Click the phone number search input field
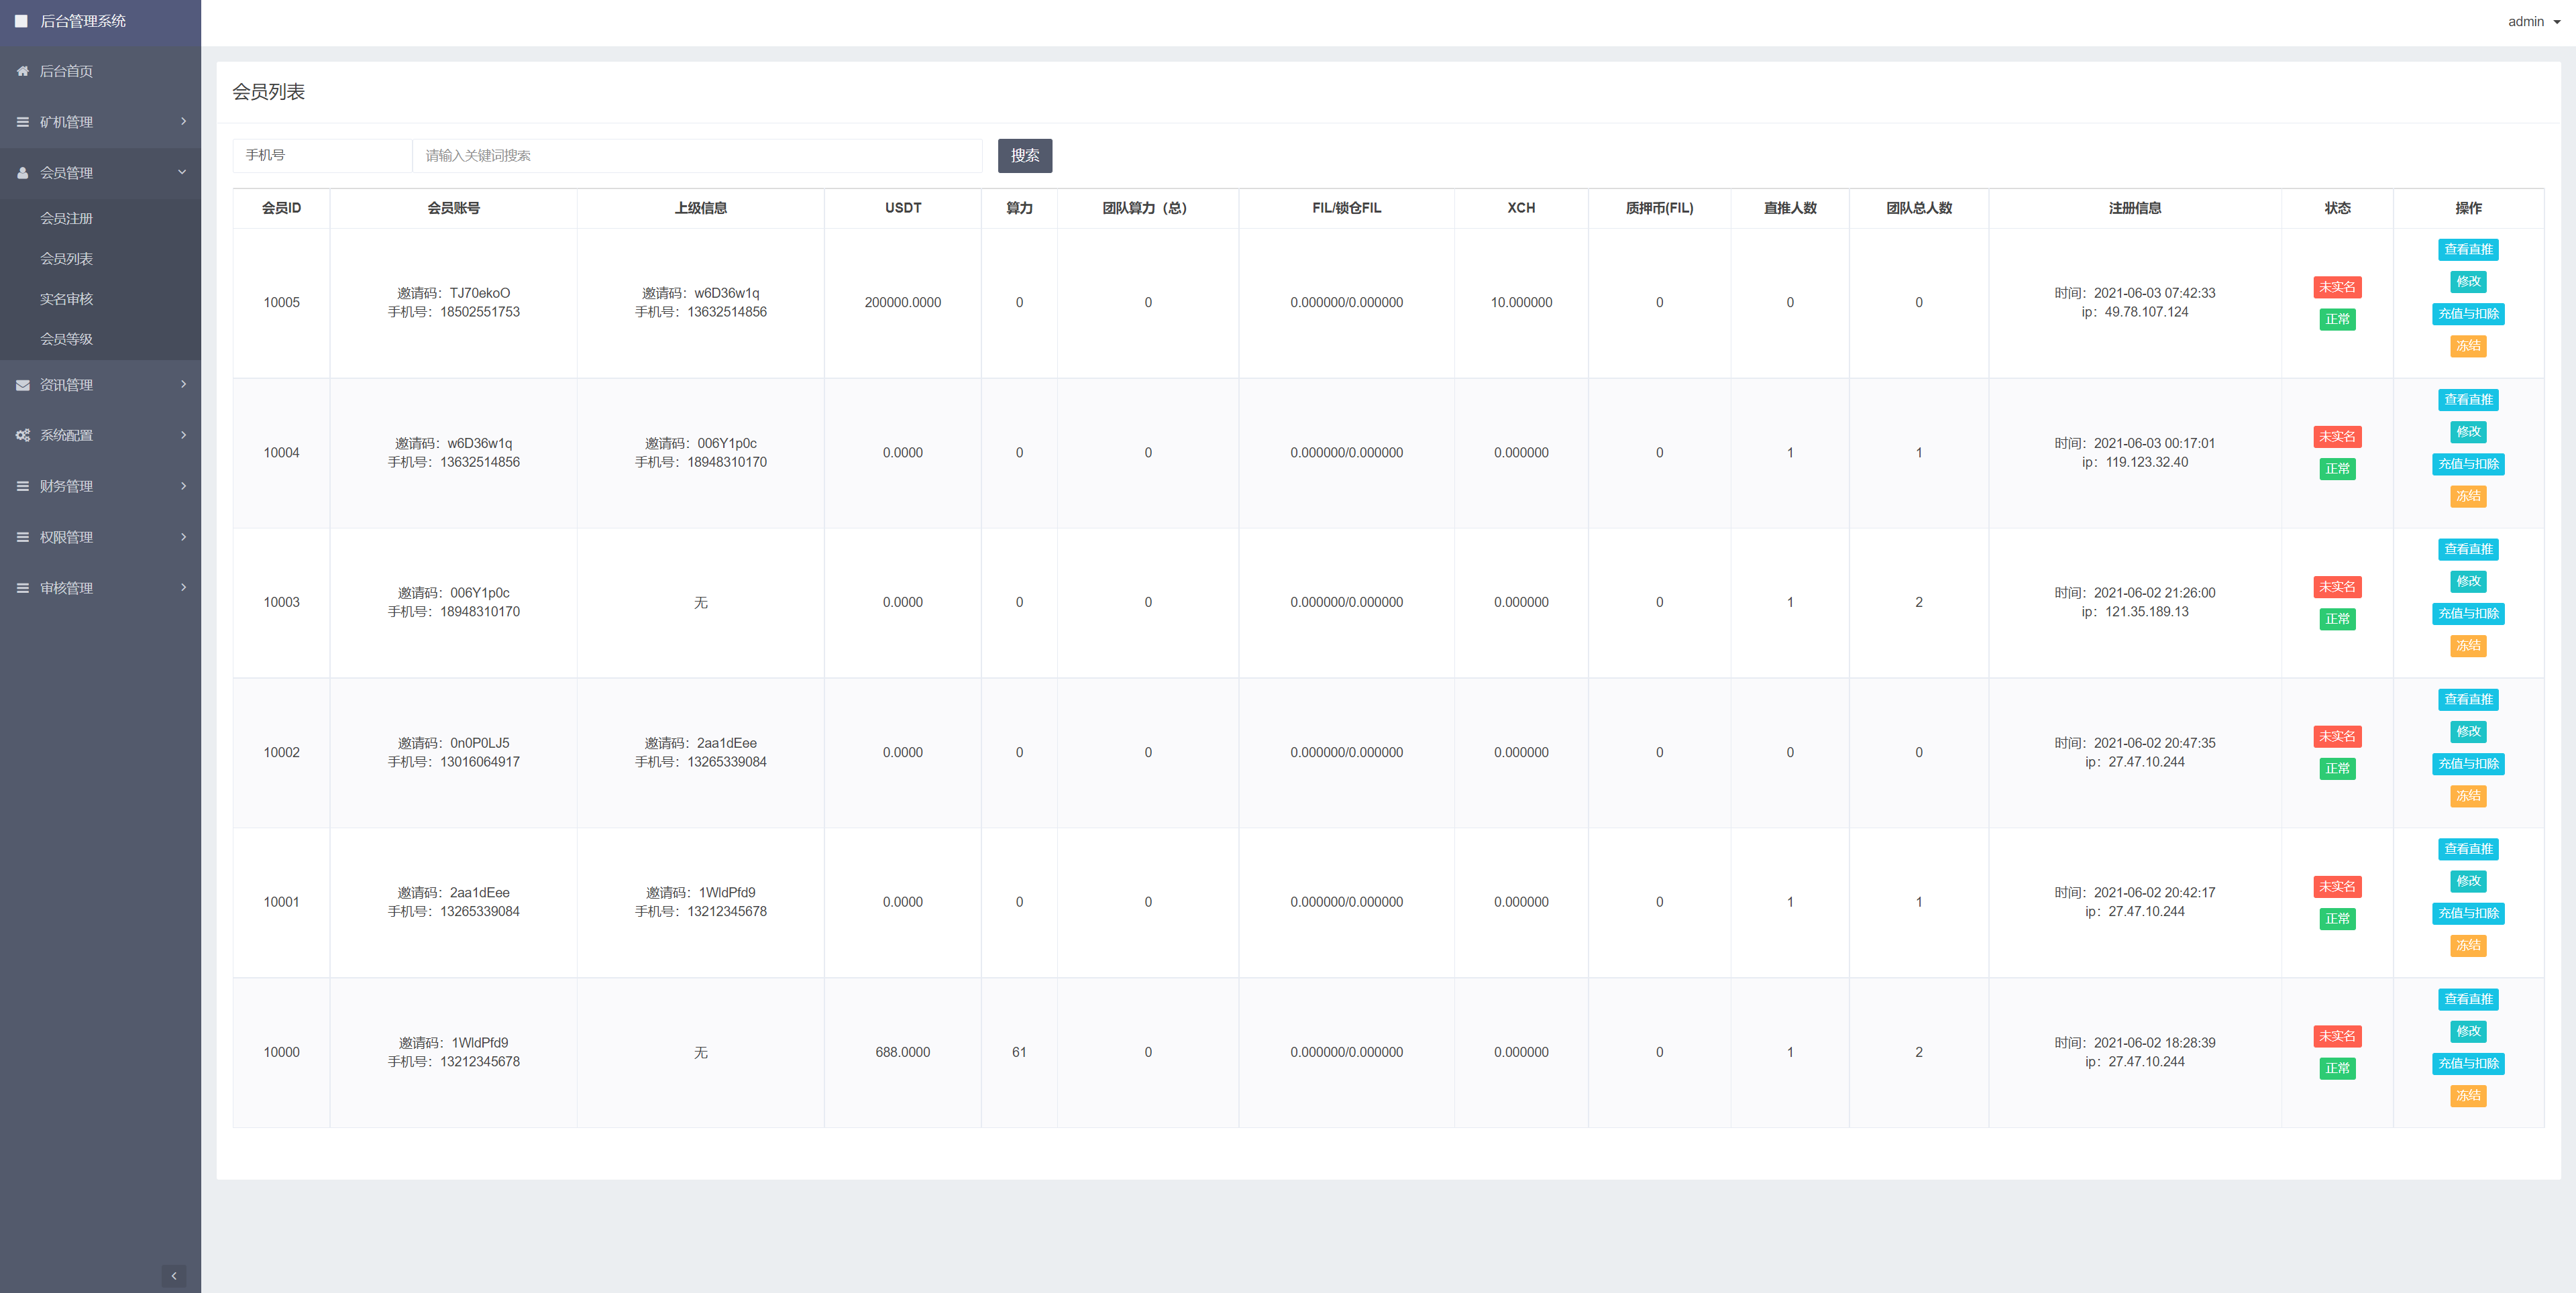This screenshot has height=1293, width=2576. point(696,155)
